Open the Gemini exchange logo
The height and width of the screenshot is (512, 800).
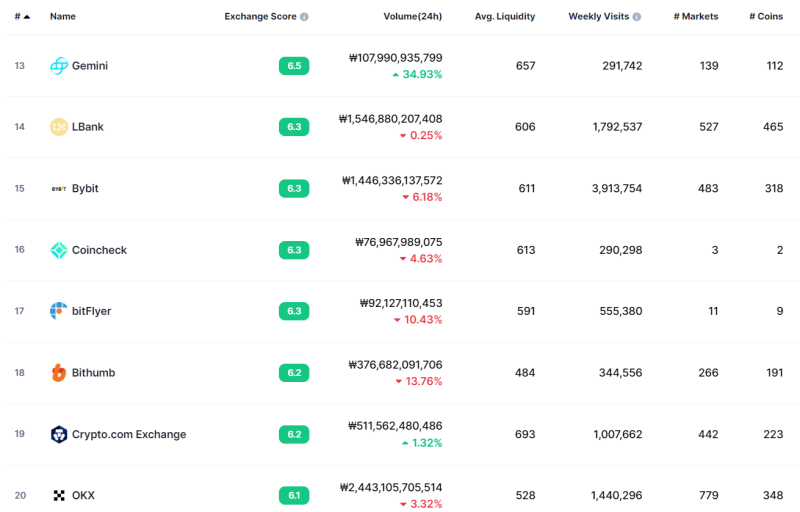pyautogui.click(x=59, y=66)
